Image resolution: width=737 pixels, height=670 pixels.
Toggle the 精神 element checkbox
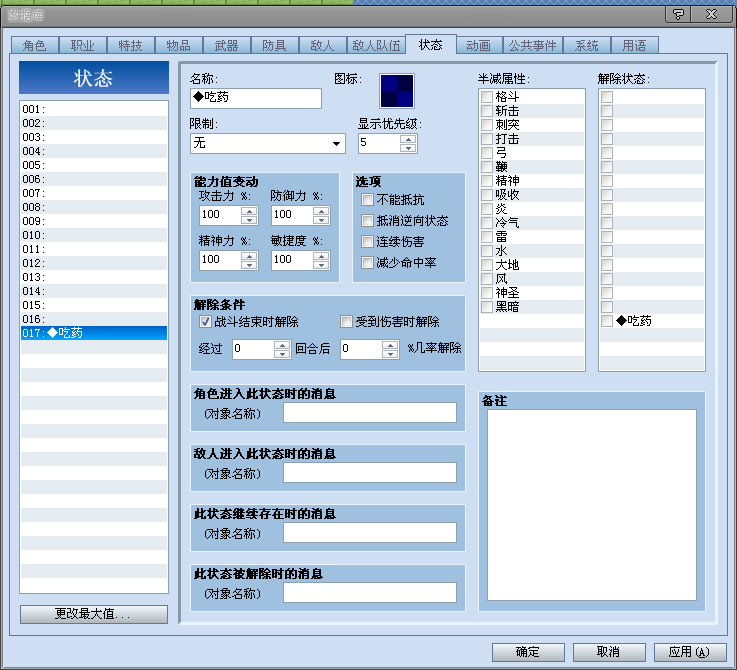[487, 181]
